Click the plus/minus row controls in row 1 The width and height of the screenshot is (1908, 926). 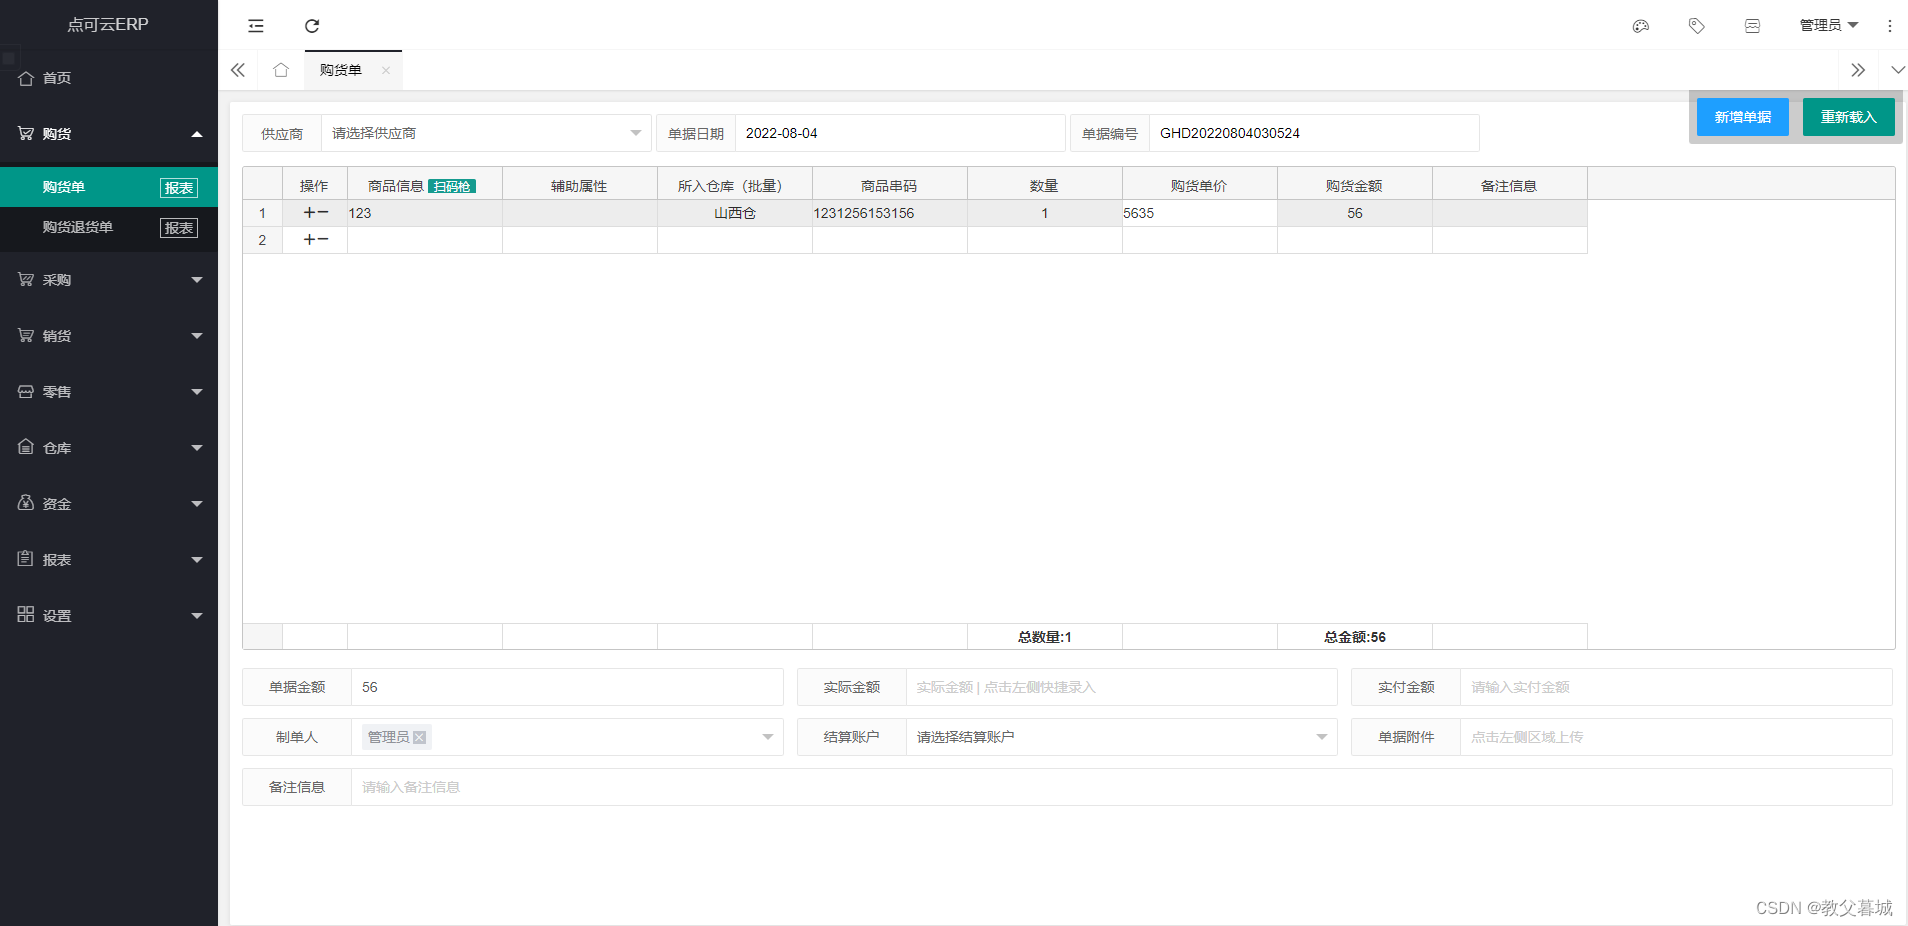315,213
